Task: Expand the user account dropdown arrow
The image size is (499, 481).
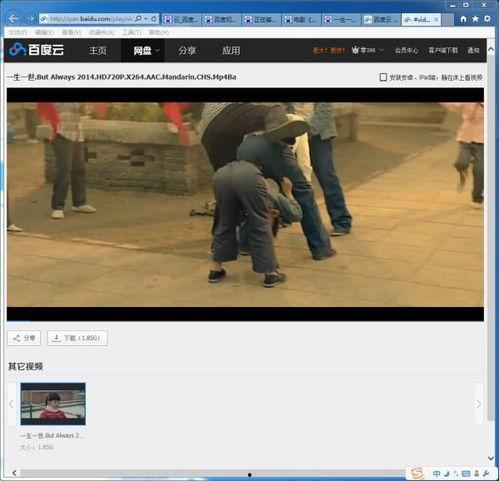Action: [x=381, y=50]
